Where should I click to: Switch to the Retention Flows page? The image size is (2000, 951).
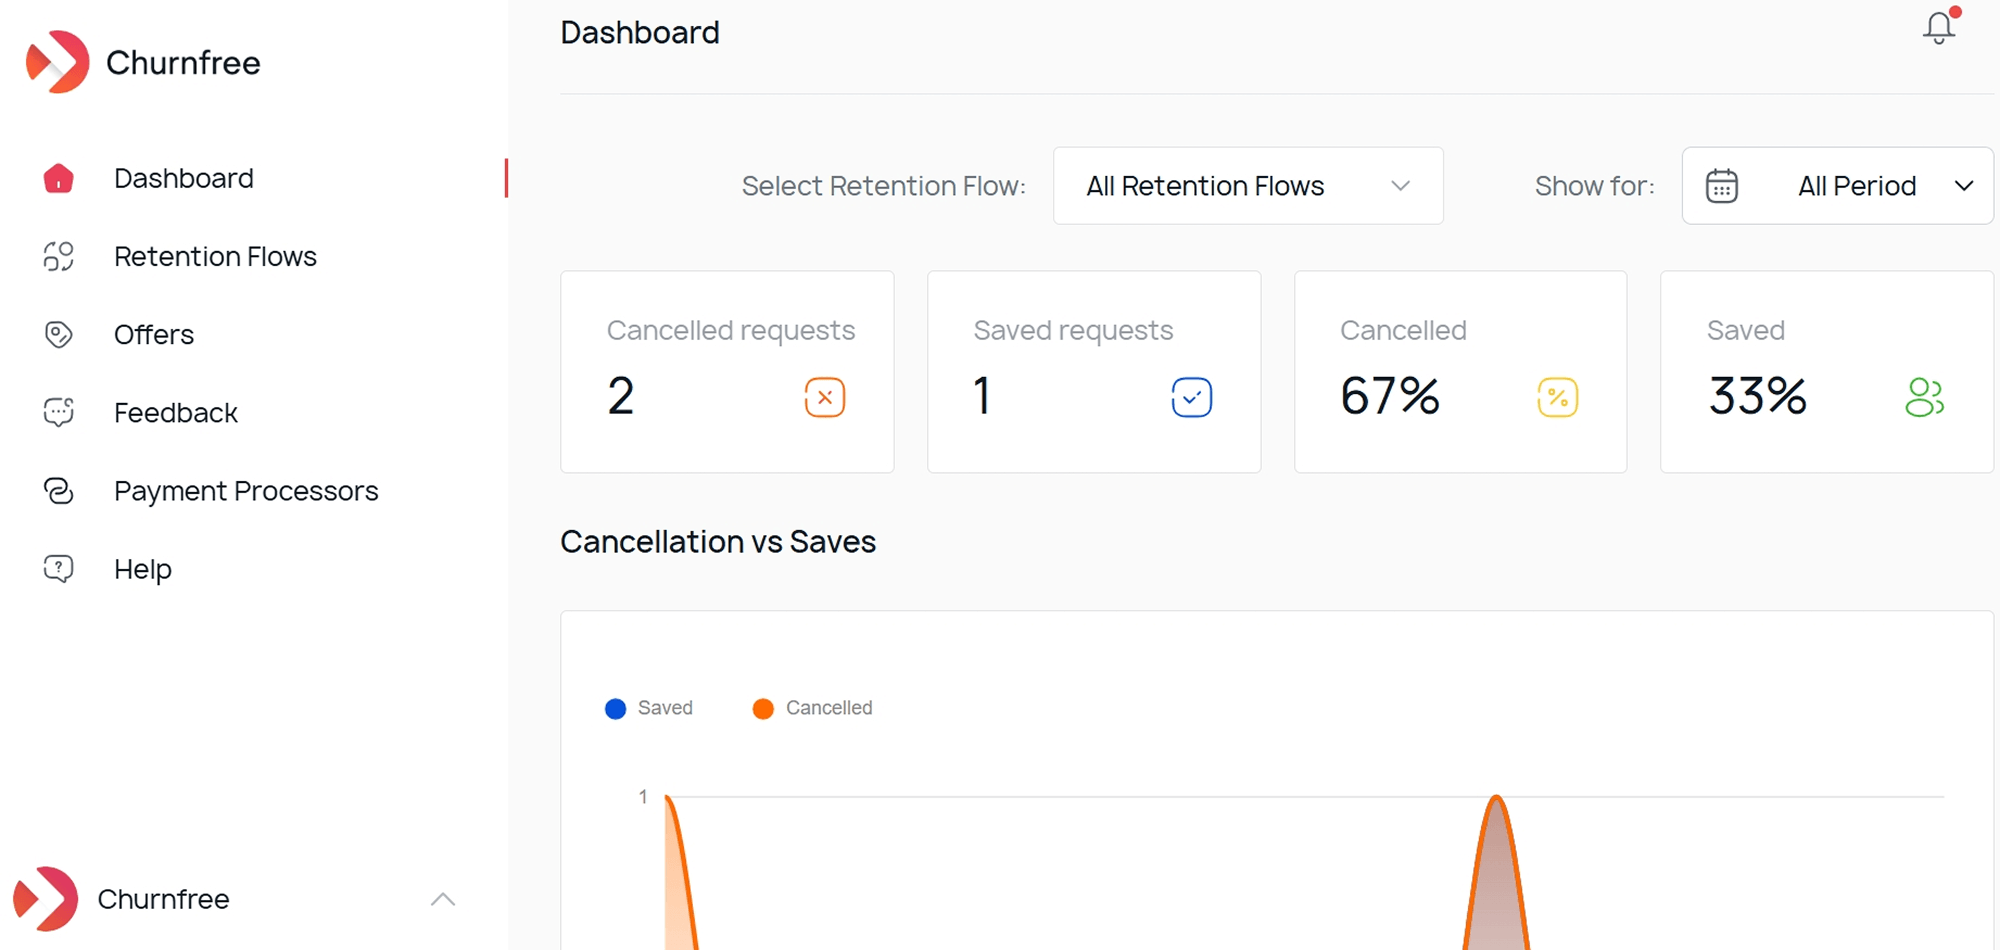pos(214,256)
